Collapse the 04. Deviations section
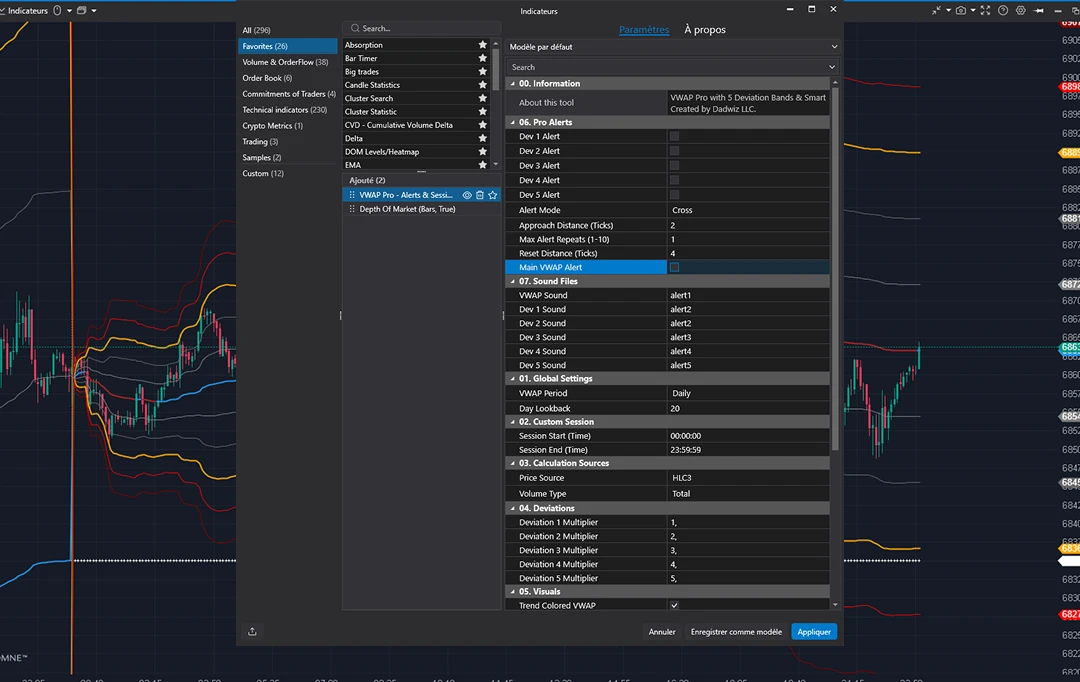The width and height of the screenshot is (1080, 682). (512, 508)
